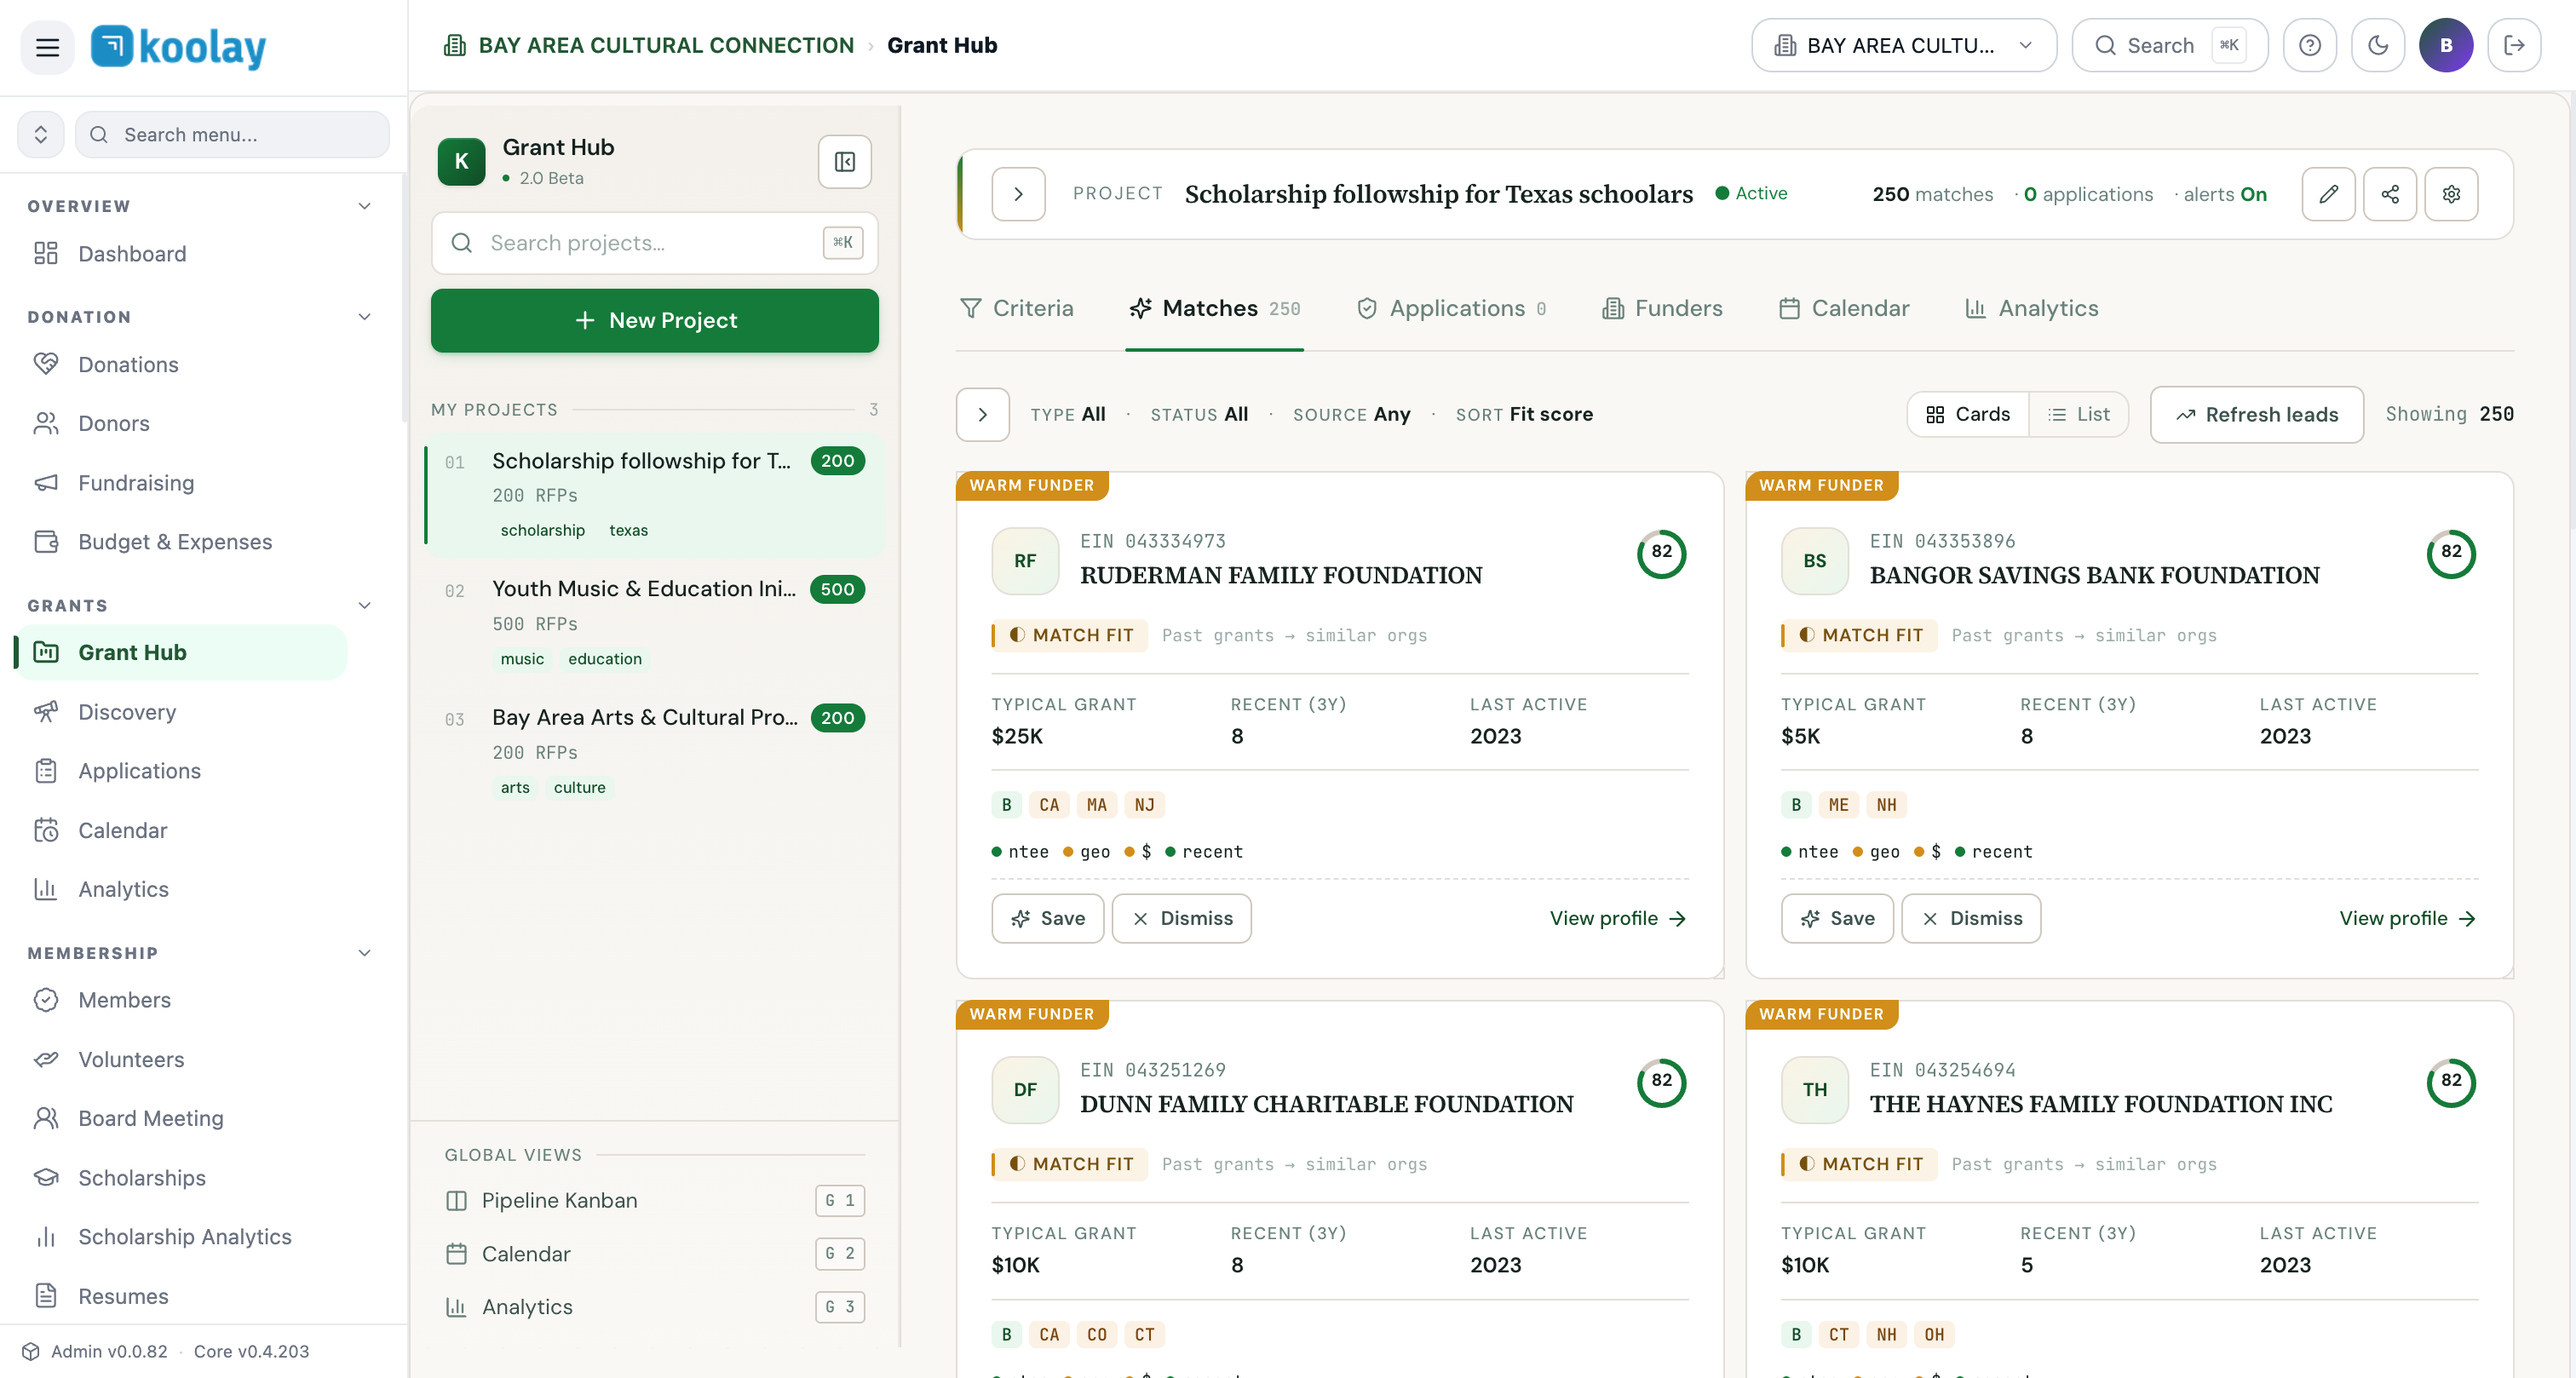Open Scholarships page
This screenshot has height=1378, width=2576.
tap(182, 1178)
